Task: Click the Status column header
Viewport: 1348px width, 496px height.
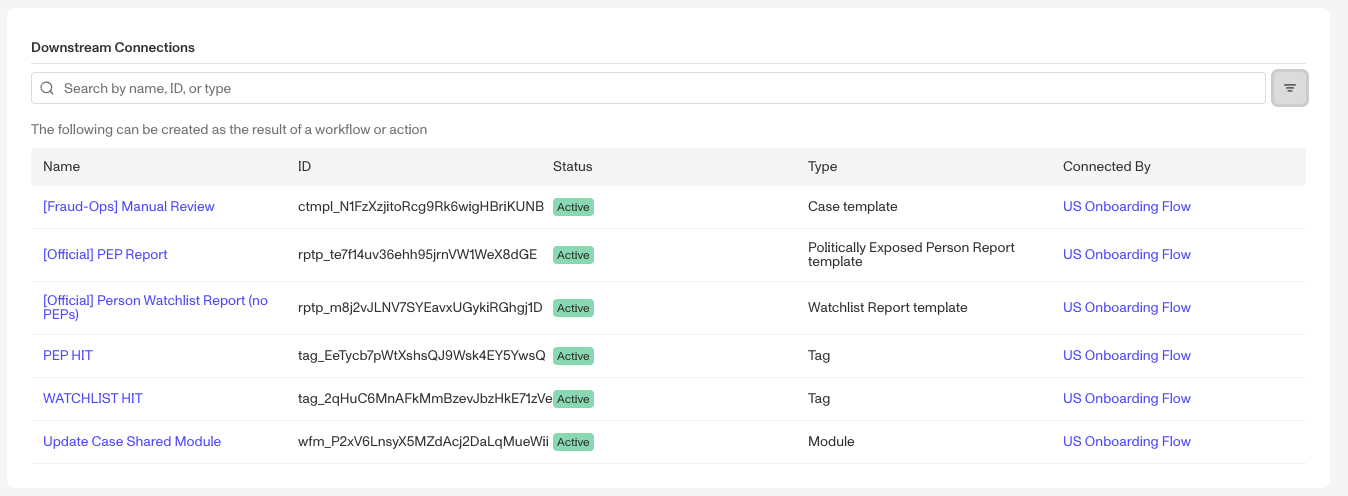Action: click(x=573, y=167)
